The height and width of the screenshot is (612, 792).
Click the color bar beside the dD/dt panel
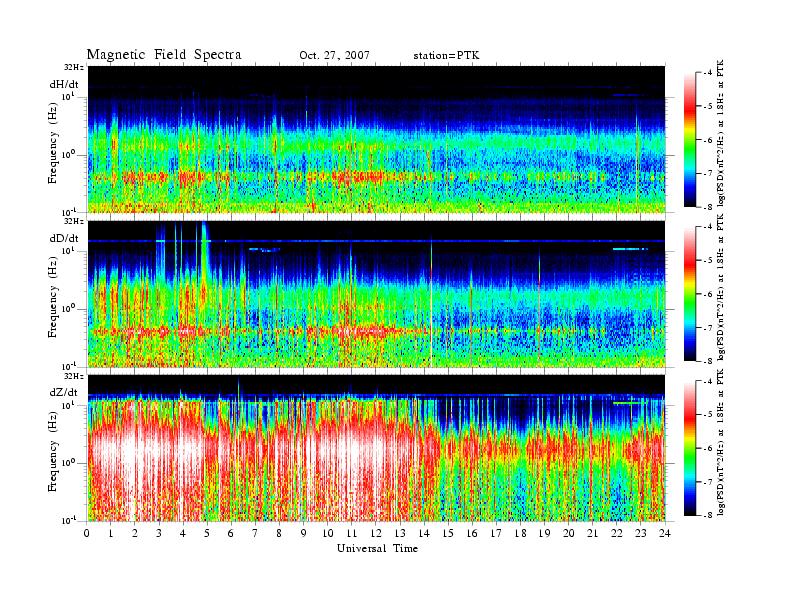point(690,294)
